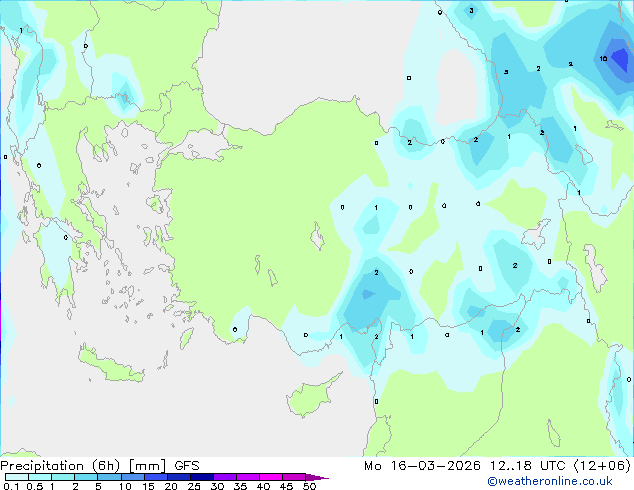Open the weatheronline.co.uk link

[549, 481]
